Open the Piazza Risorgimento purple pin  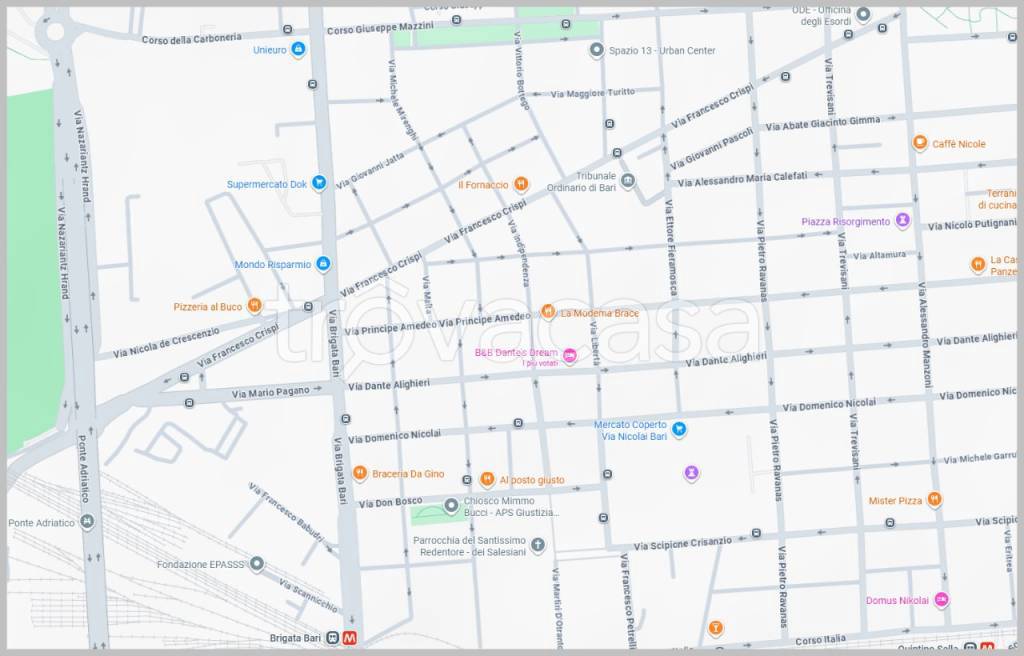(x=902, y=220)
